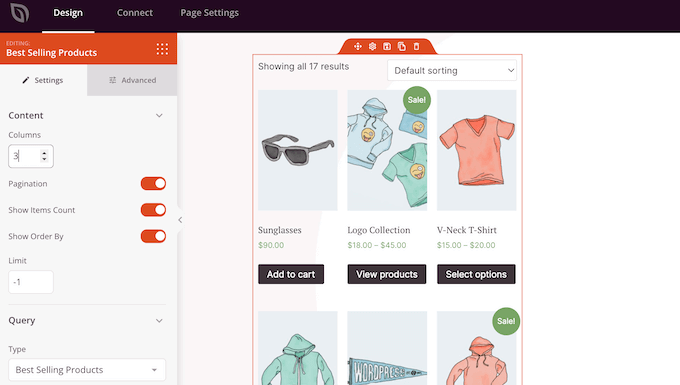This screenshot has width=680, height=385.
Task: Click the Sale! badge on Logo Collection
Action: pyautogui.click(x=417, y=100)
